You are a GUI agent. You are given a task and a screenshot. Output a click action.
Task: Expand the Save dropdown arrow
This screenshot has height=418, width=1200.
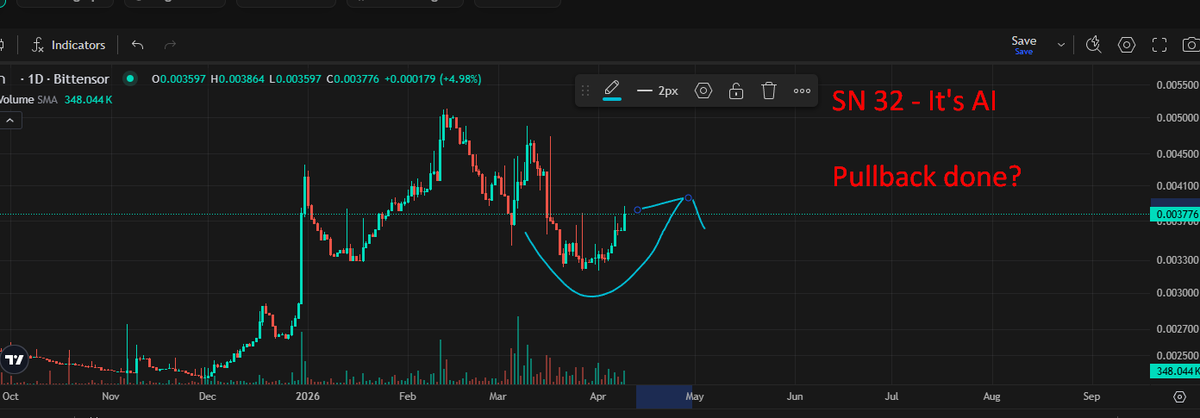click(x=1059, y=44)
